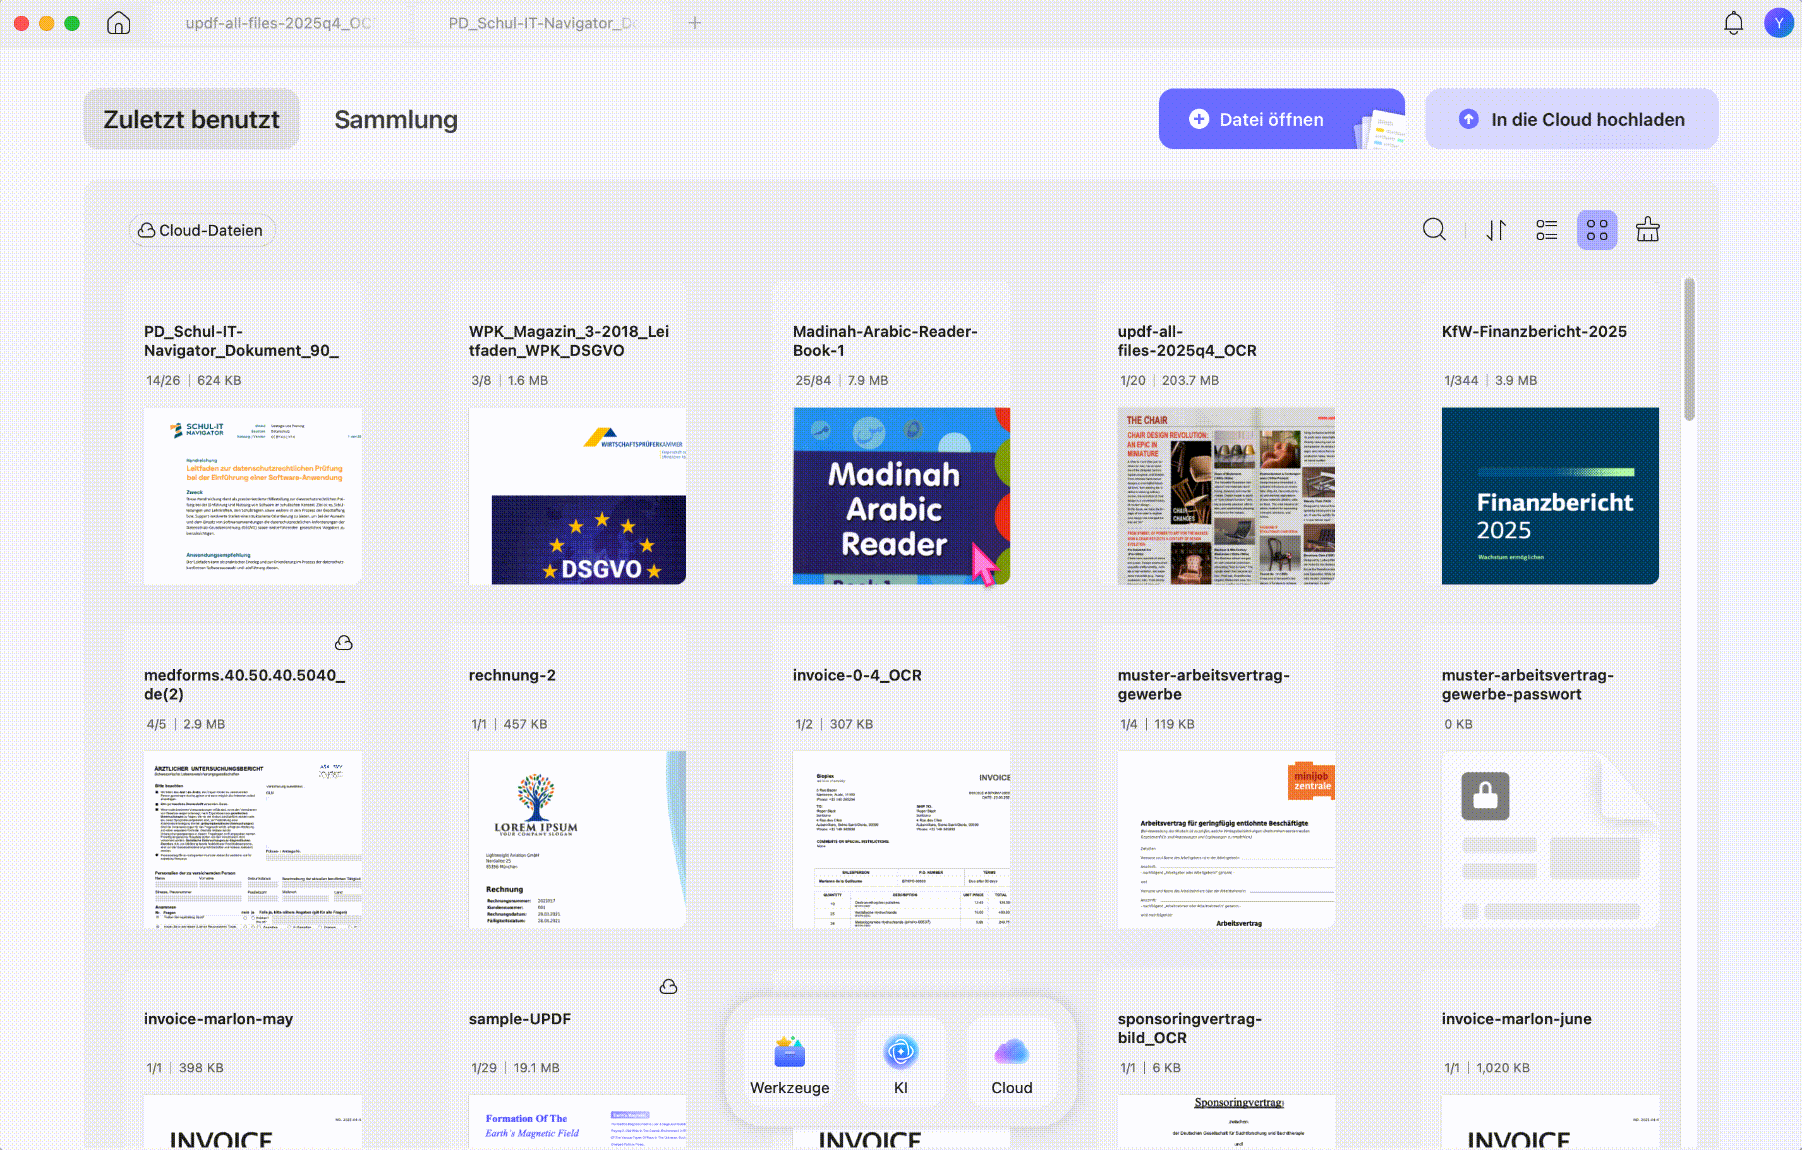Click file name Madinah-Arabic-Reader-Book-1
The image size is (1802, 1150).
point(885,341)
